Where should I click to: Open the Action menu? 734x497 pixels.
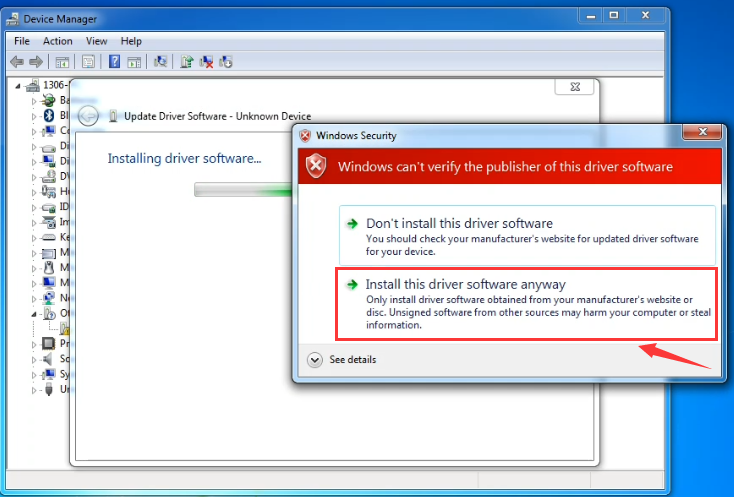point(57,41)
